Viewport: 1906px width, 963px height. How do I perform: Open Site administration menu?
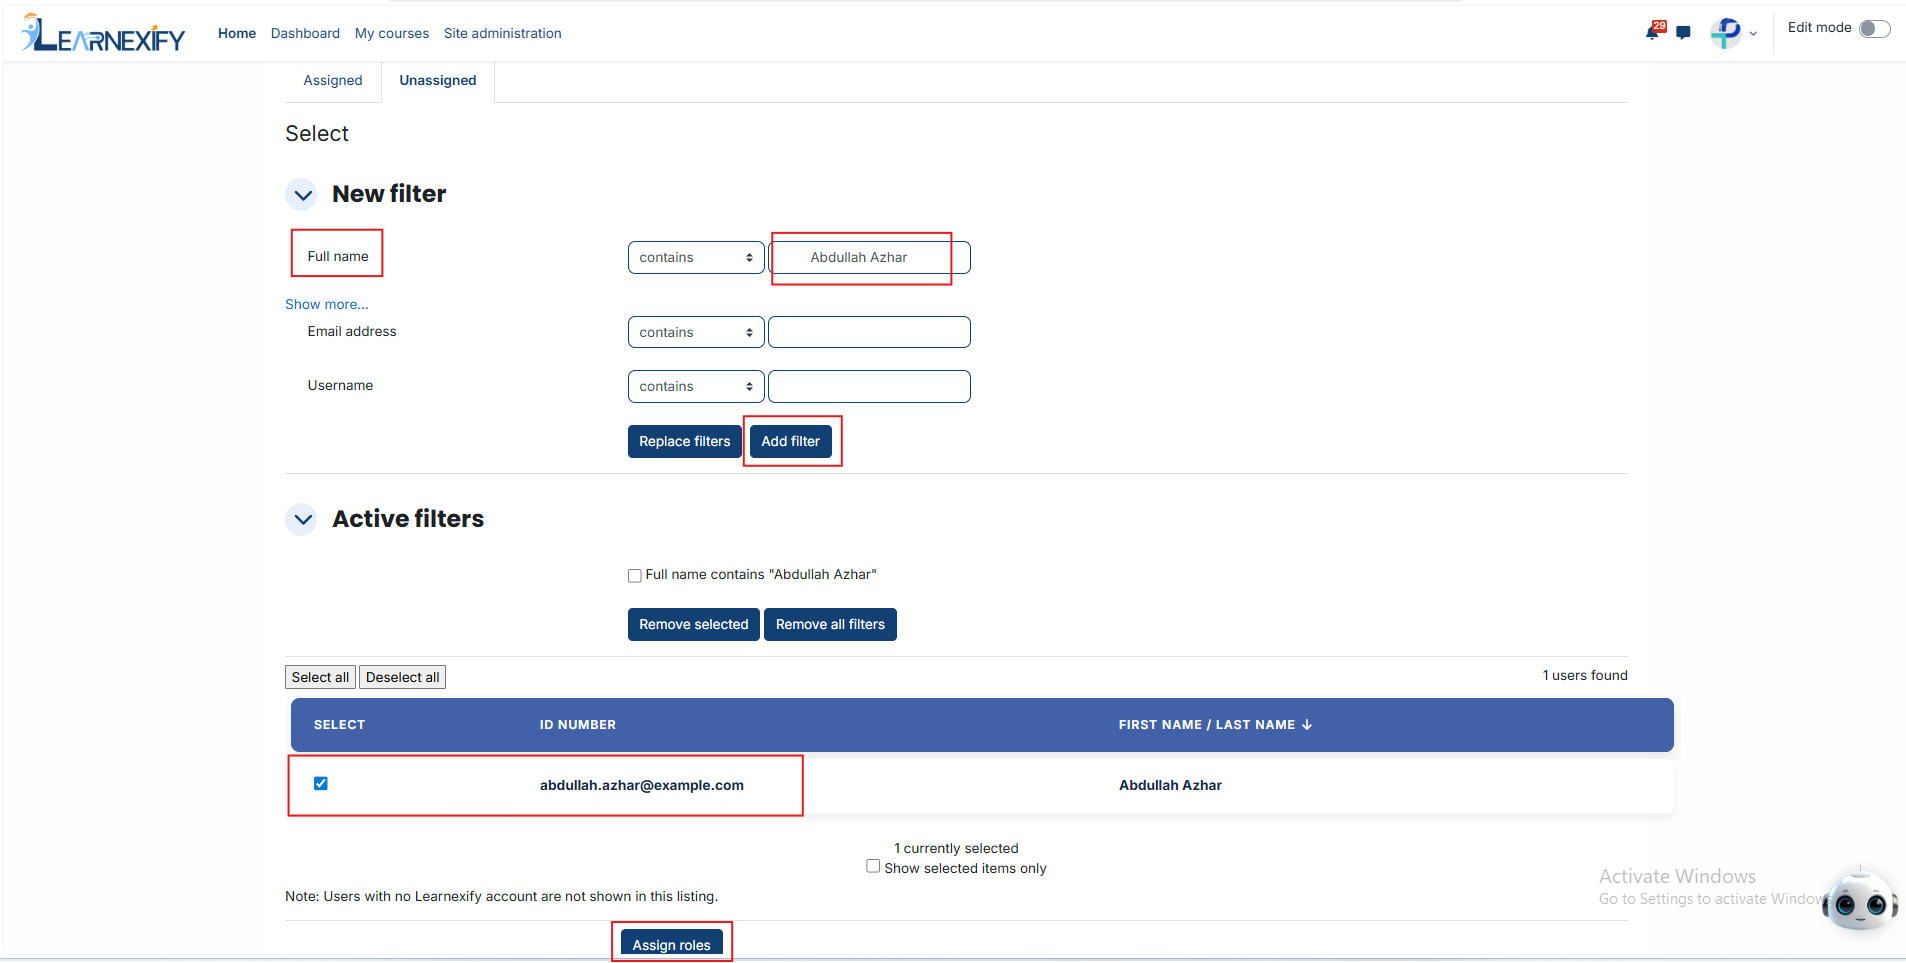(x=502, y=33)
